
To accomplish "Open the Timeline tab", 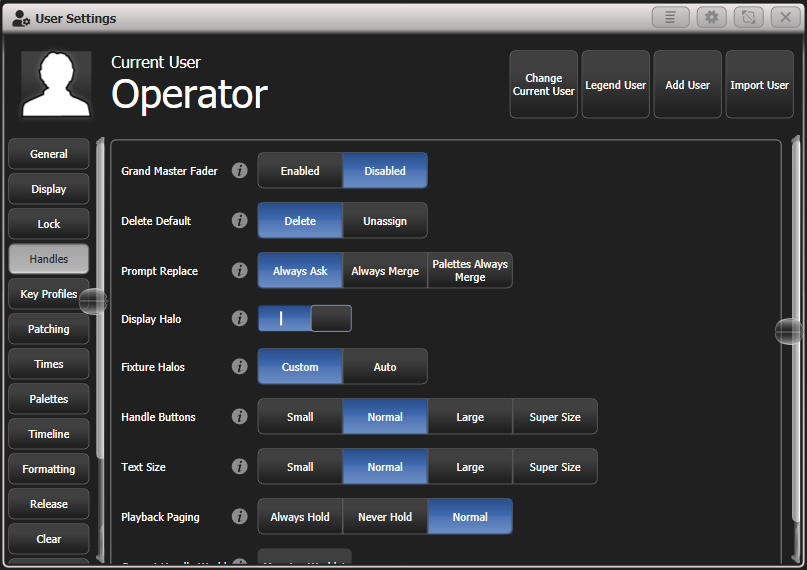I will click(x=48, y=433).
